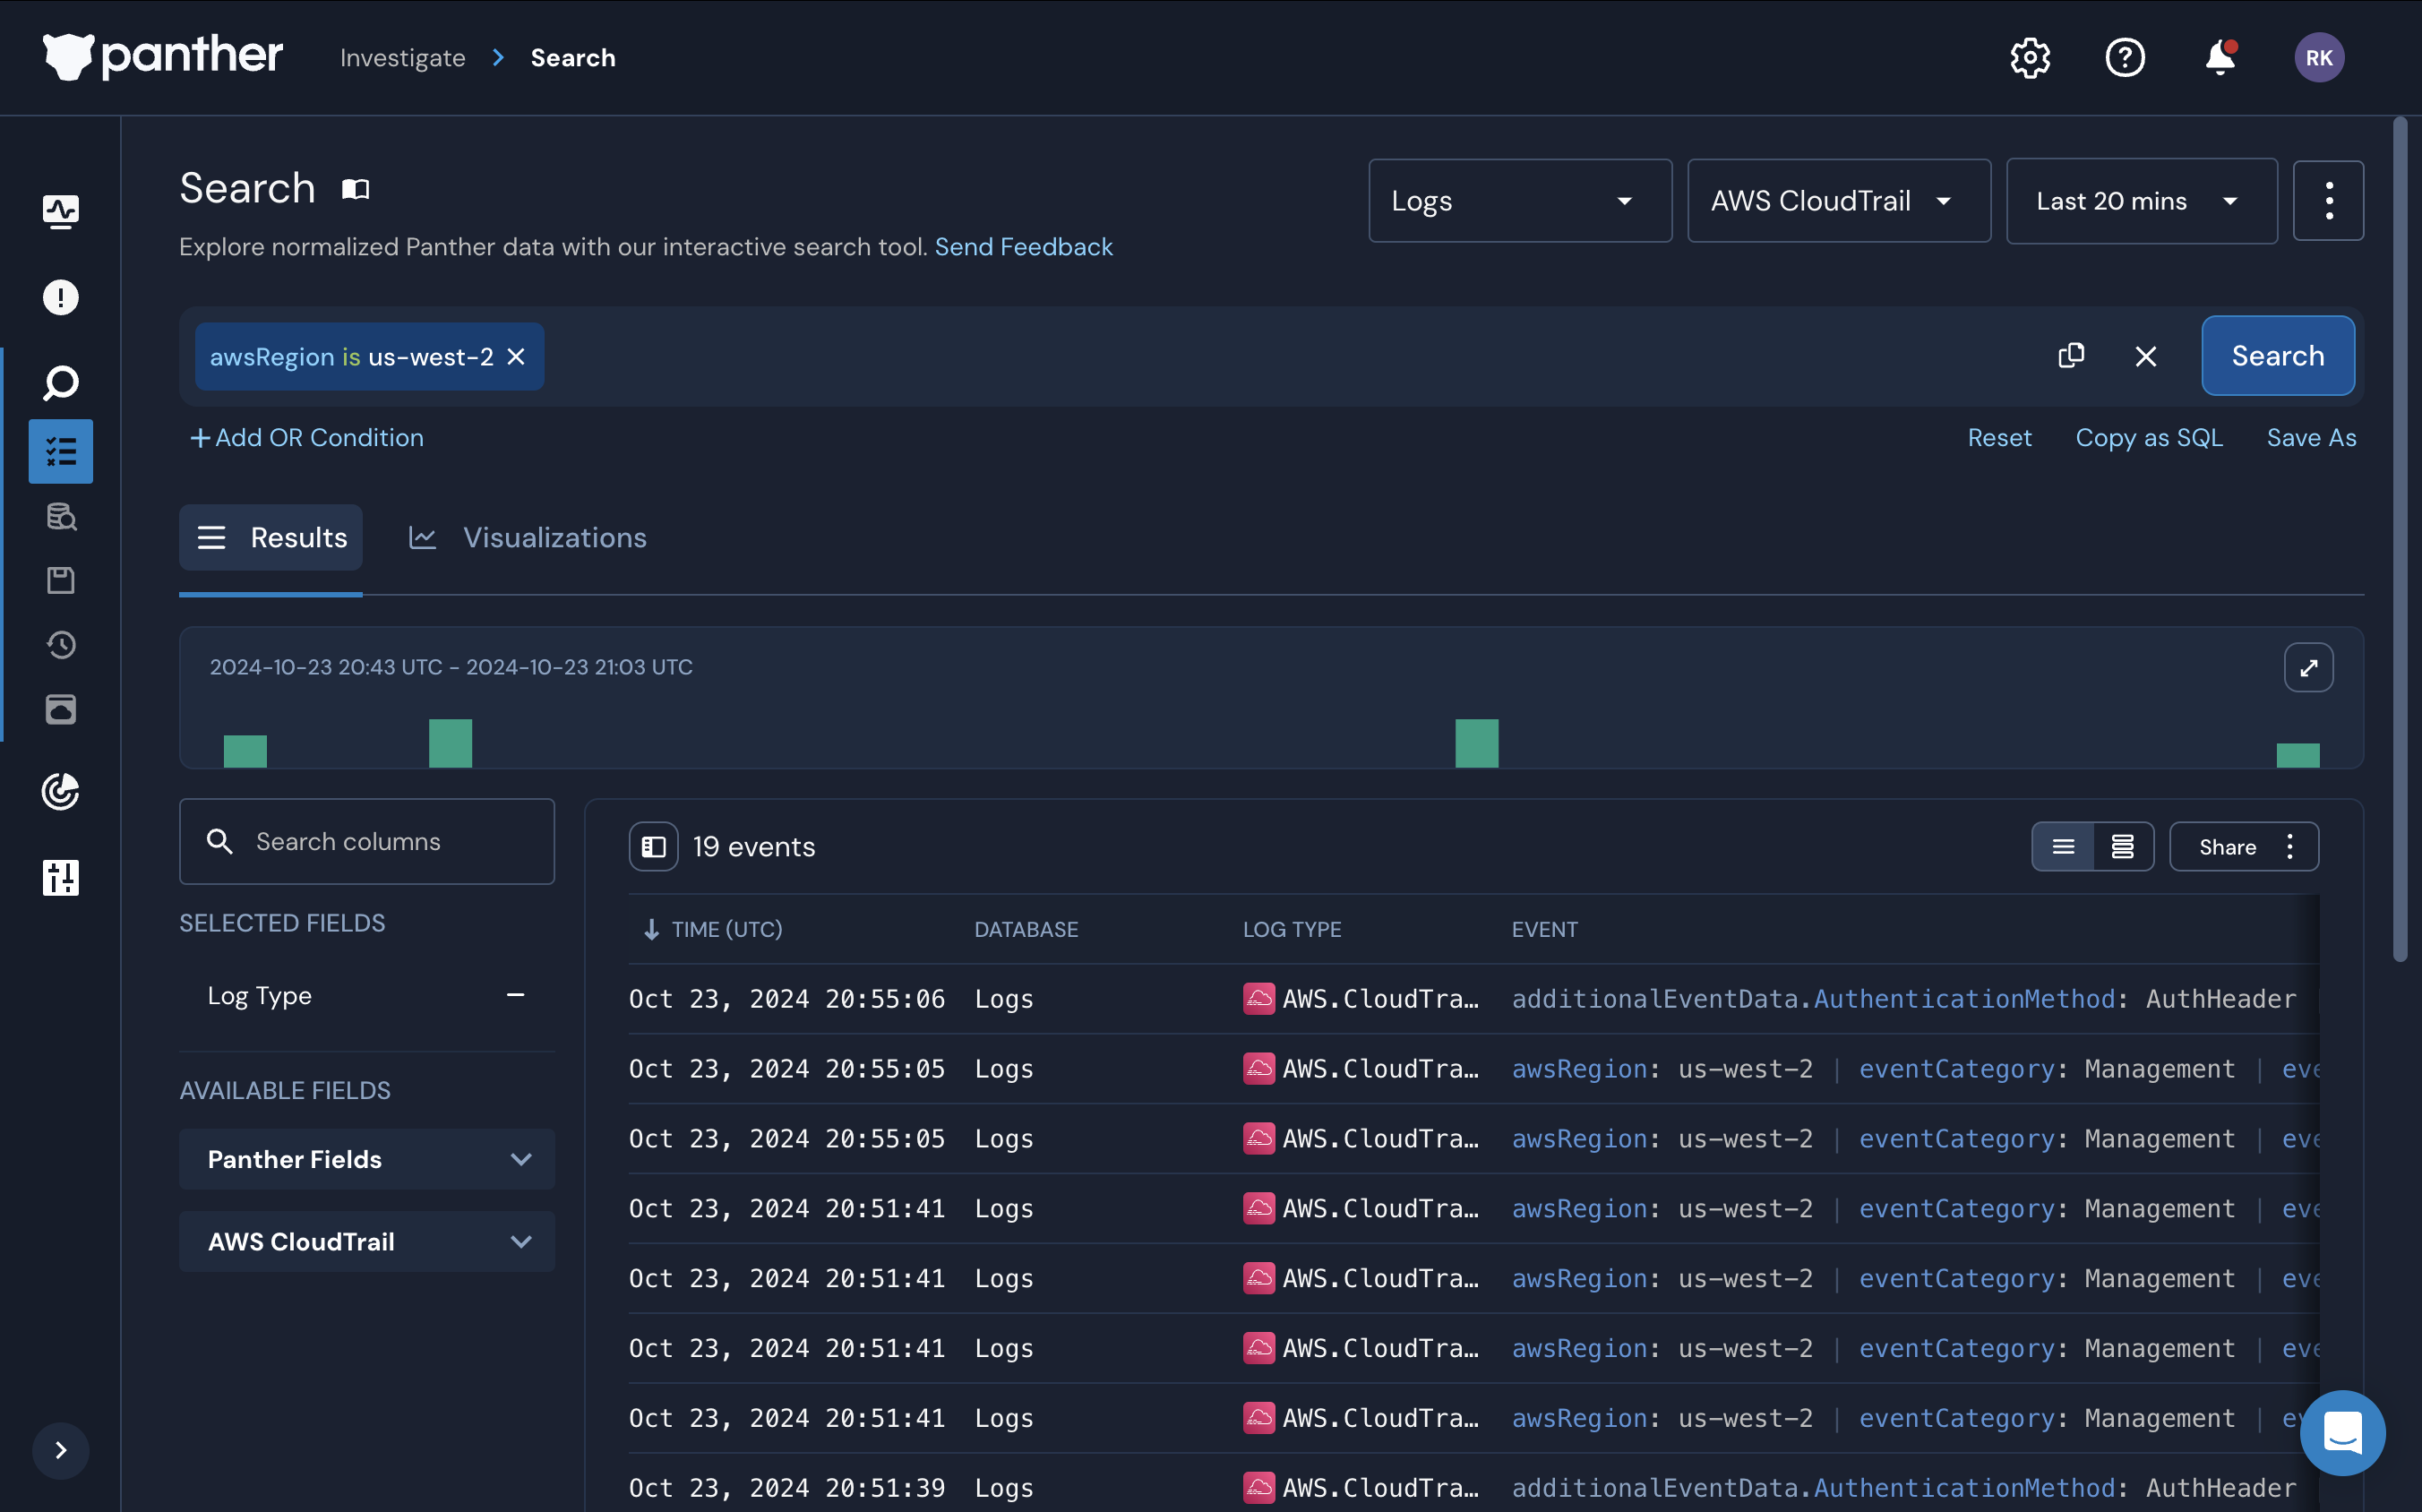Open the notifications bell
This screenshot has width=2422, height=1512.
click(2220, 58)
